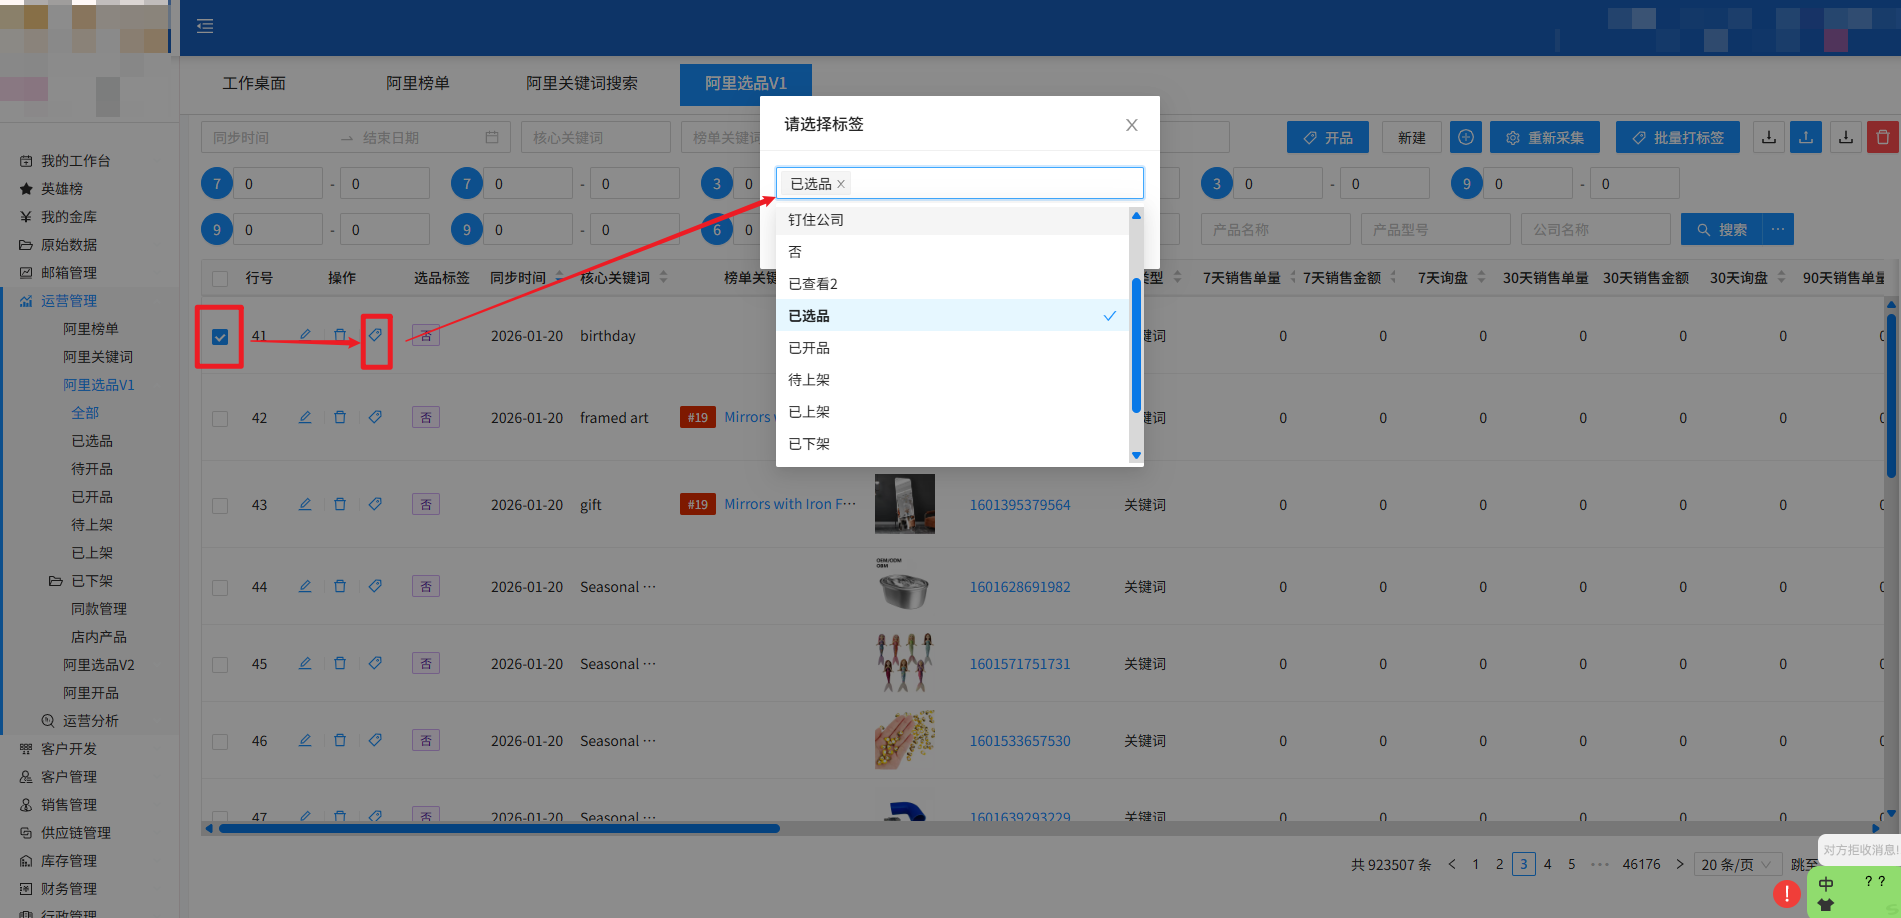Toggle the select-all checkbox in table header
This screenshot has height=918, width=1901.
(x=220, y=278)
